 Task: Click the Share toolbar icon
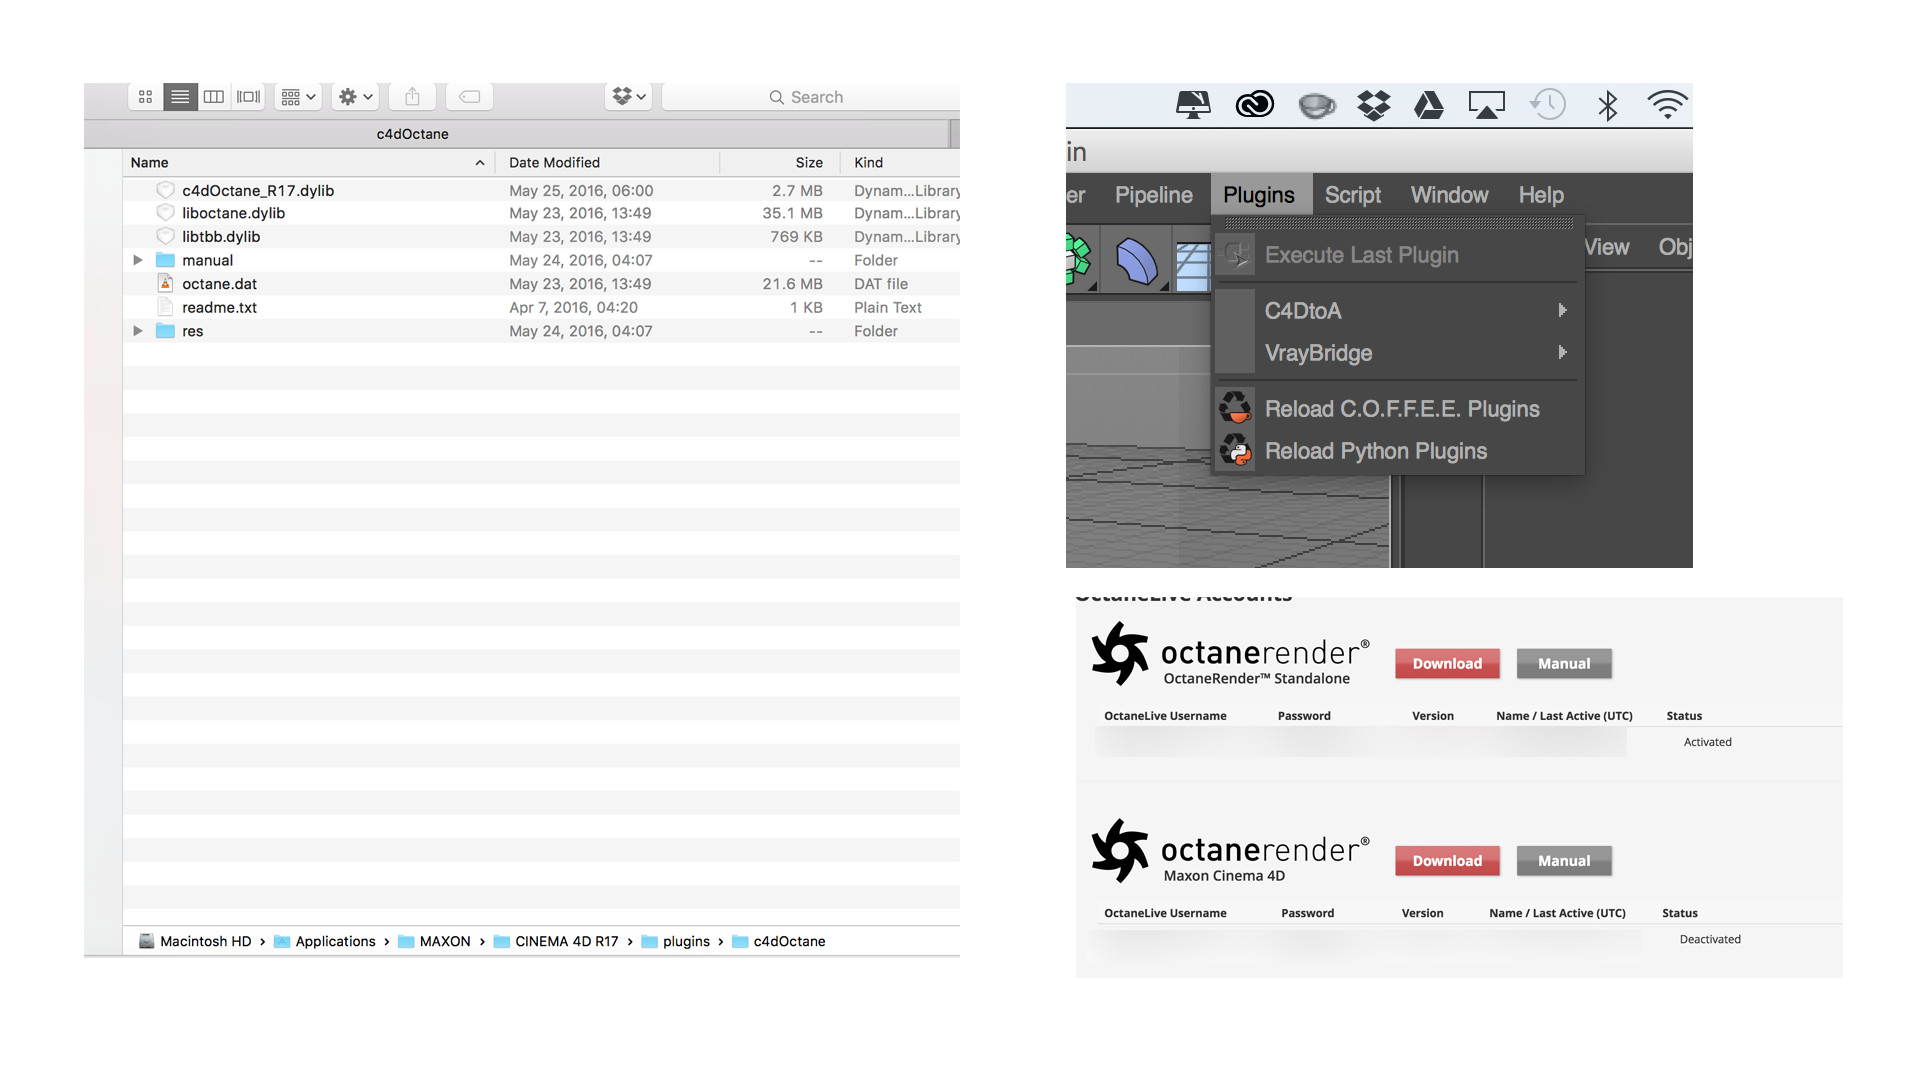tap(412, 97)
